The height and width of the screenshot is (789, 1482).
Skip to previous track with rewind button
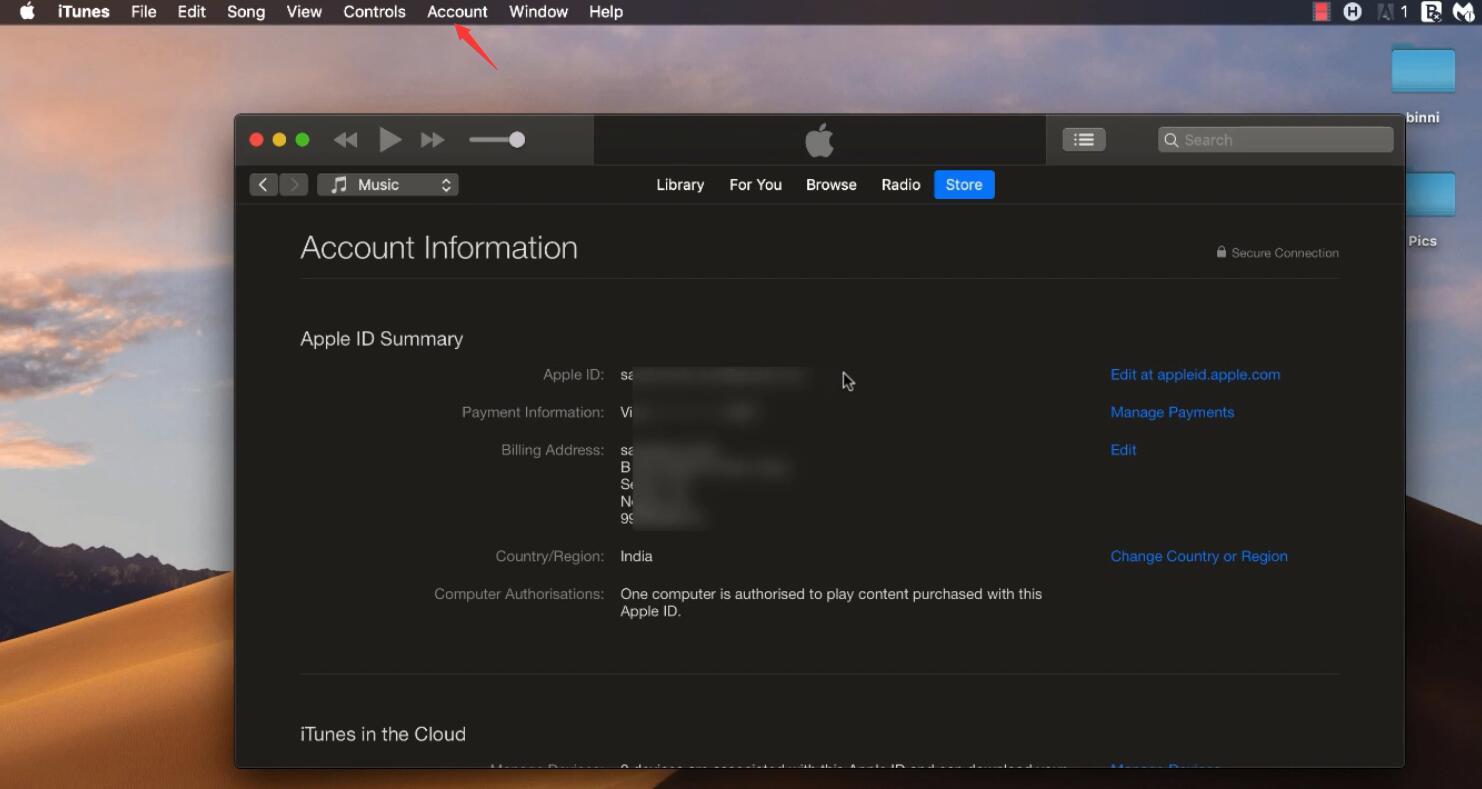(x=345, y=140)
